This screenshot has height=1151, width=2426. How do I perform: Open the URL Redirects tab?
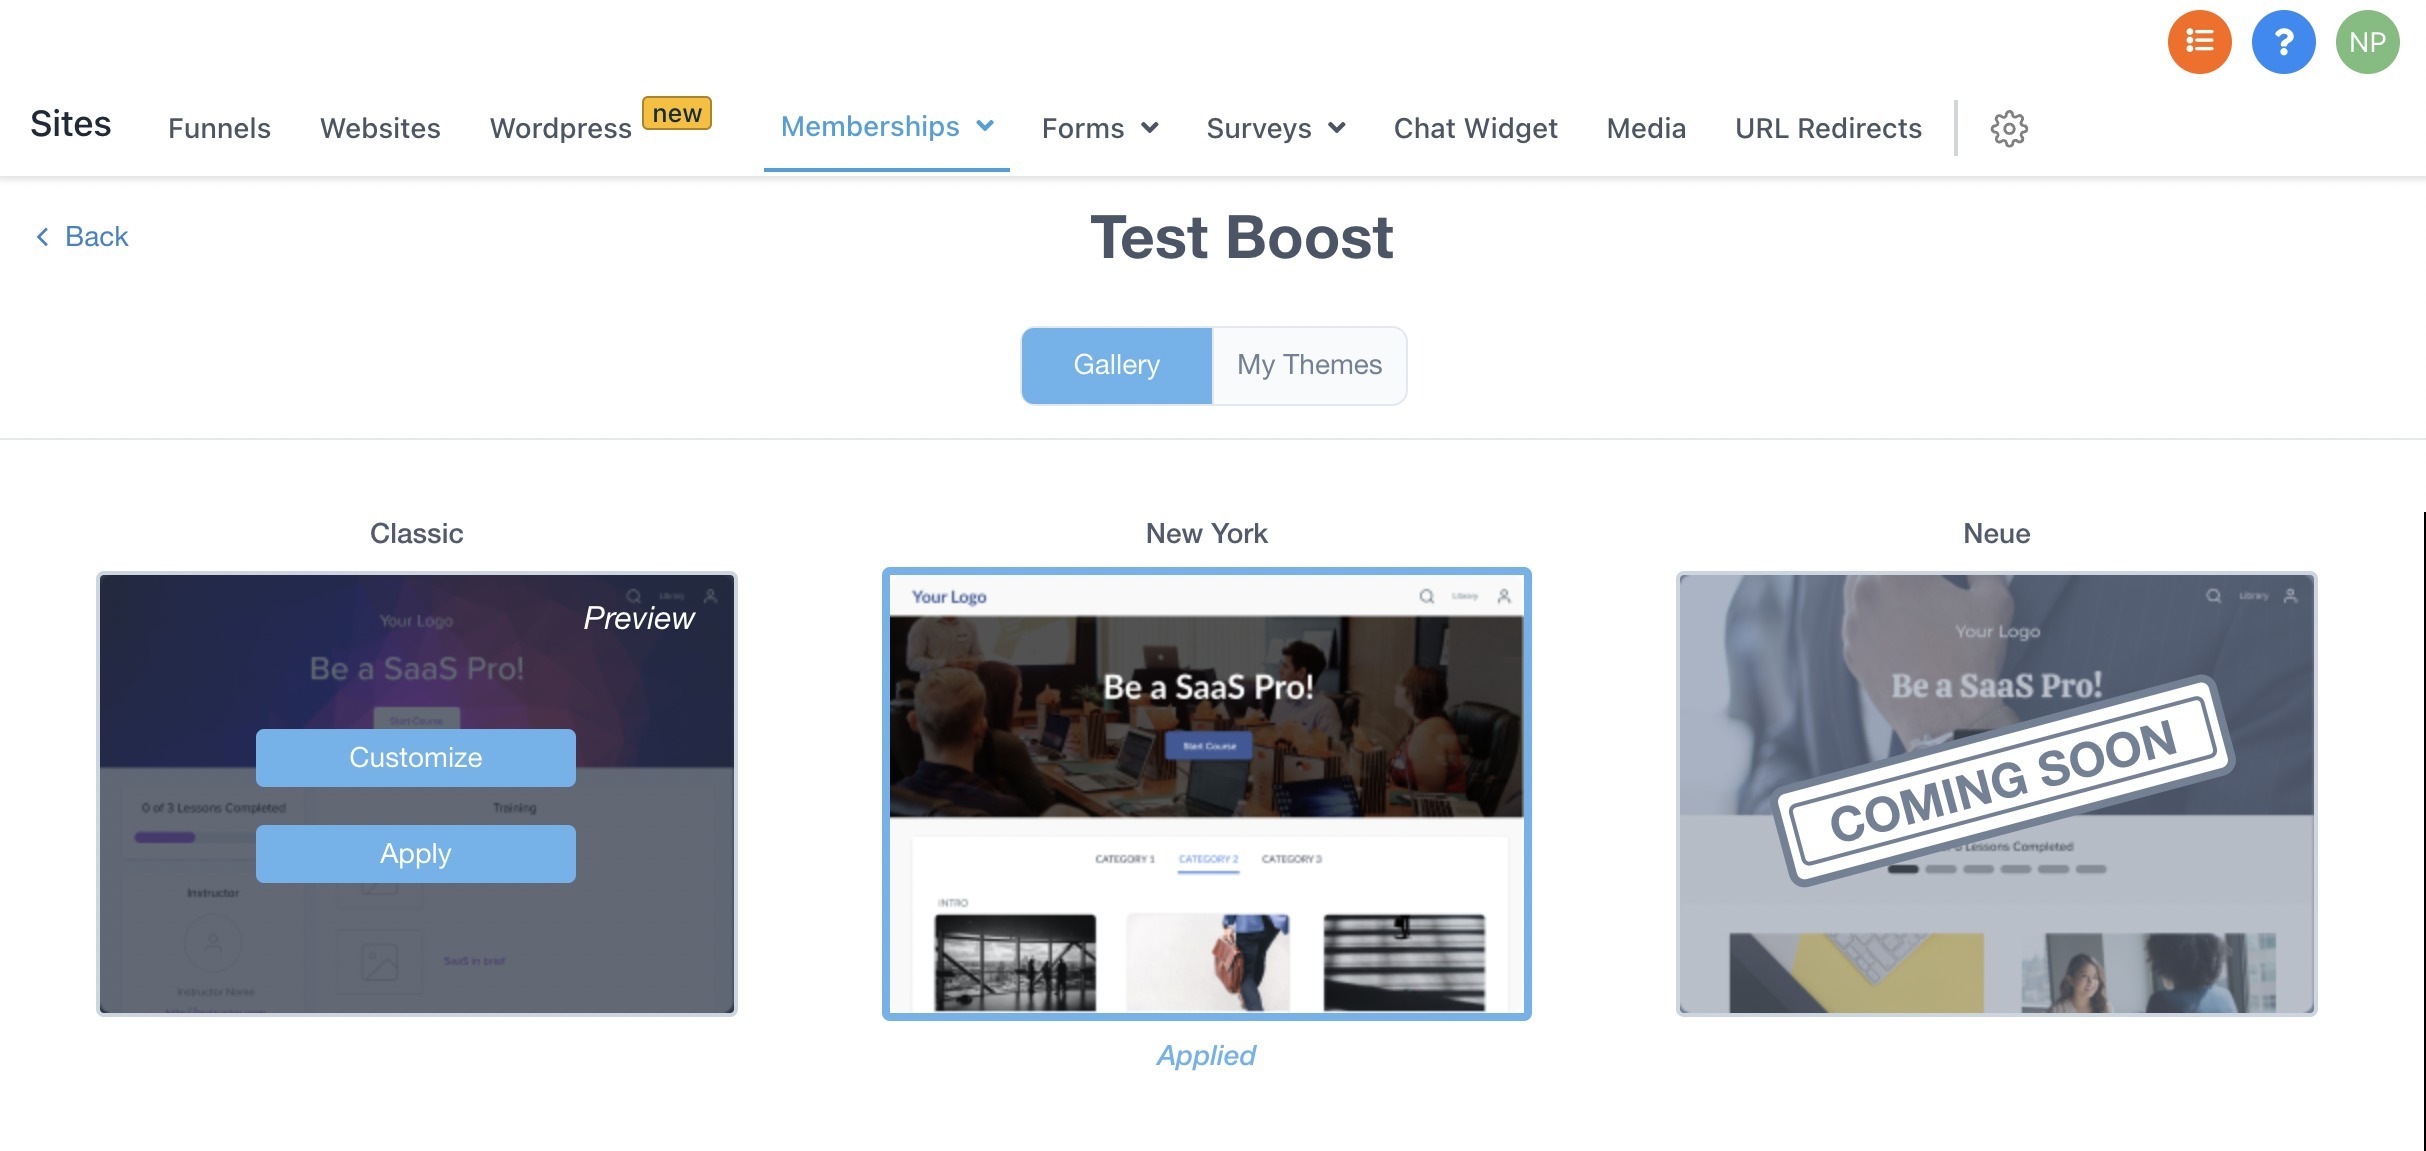pos(1828,129)
